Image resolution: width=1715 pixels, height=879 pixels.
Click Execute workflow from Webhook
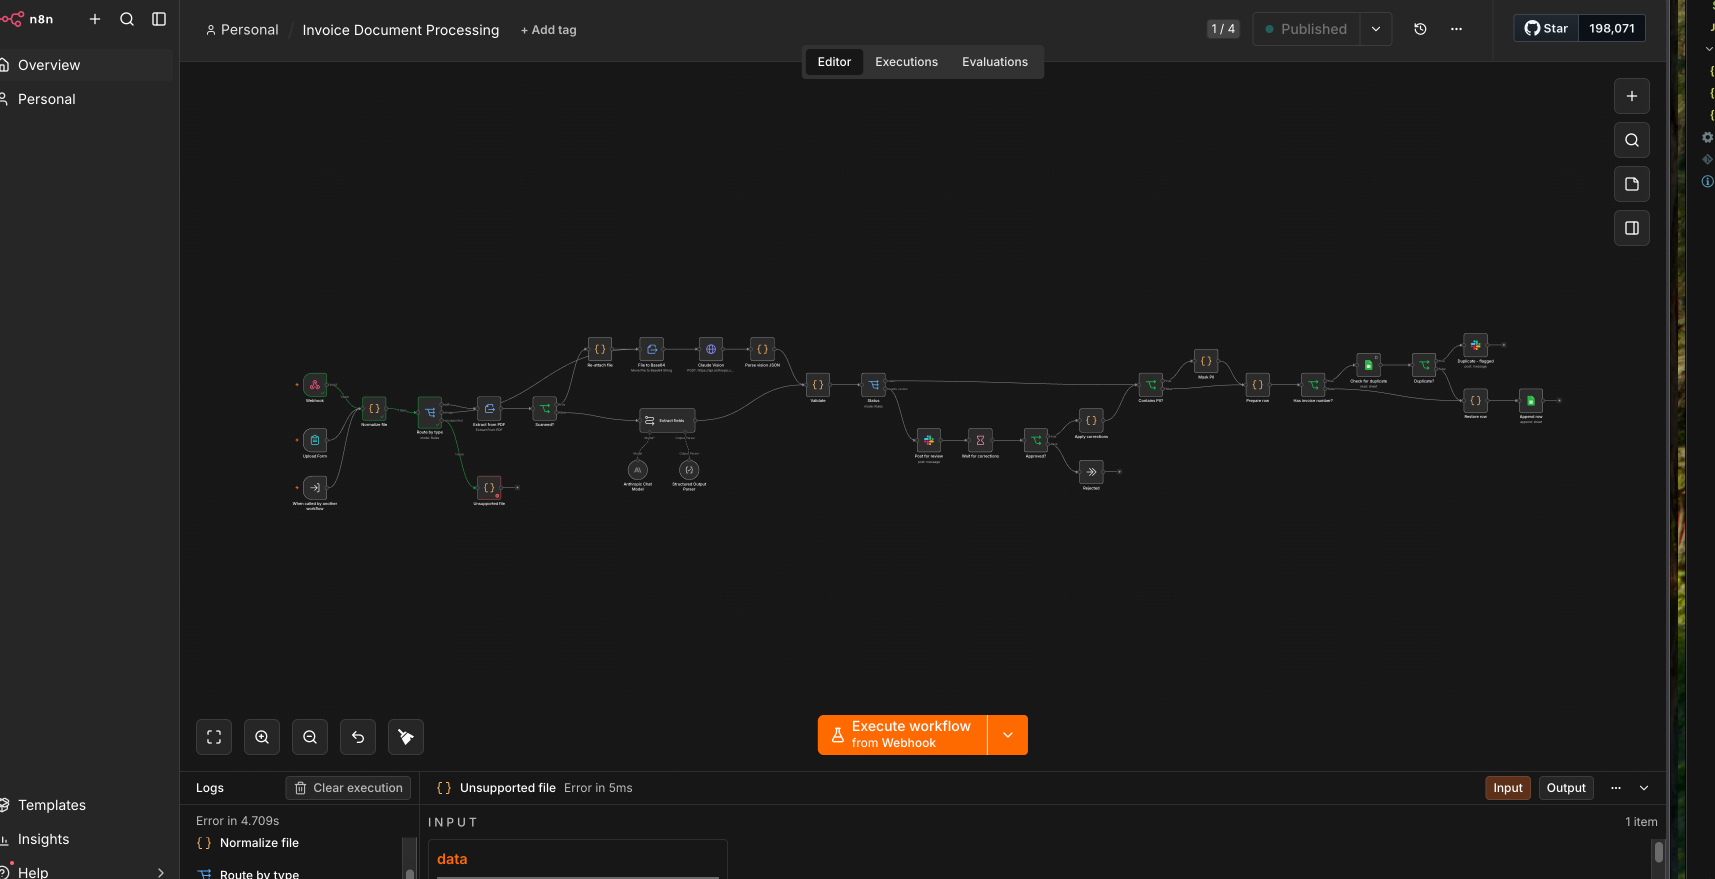(x=902, y=735)
